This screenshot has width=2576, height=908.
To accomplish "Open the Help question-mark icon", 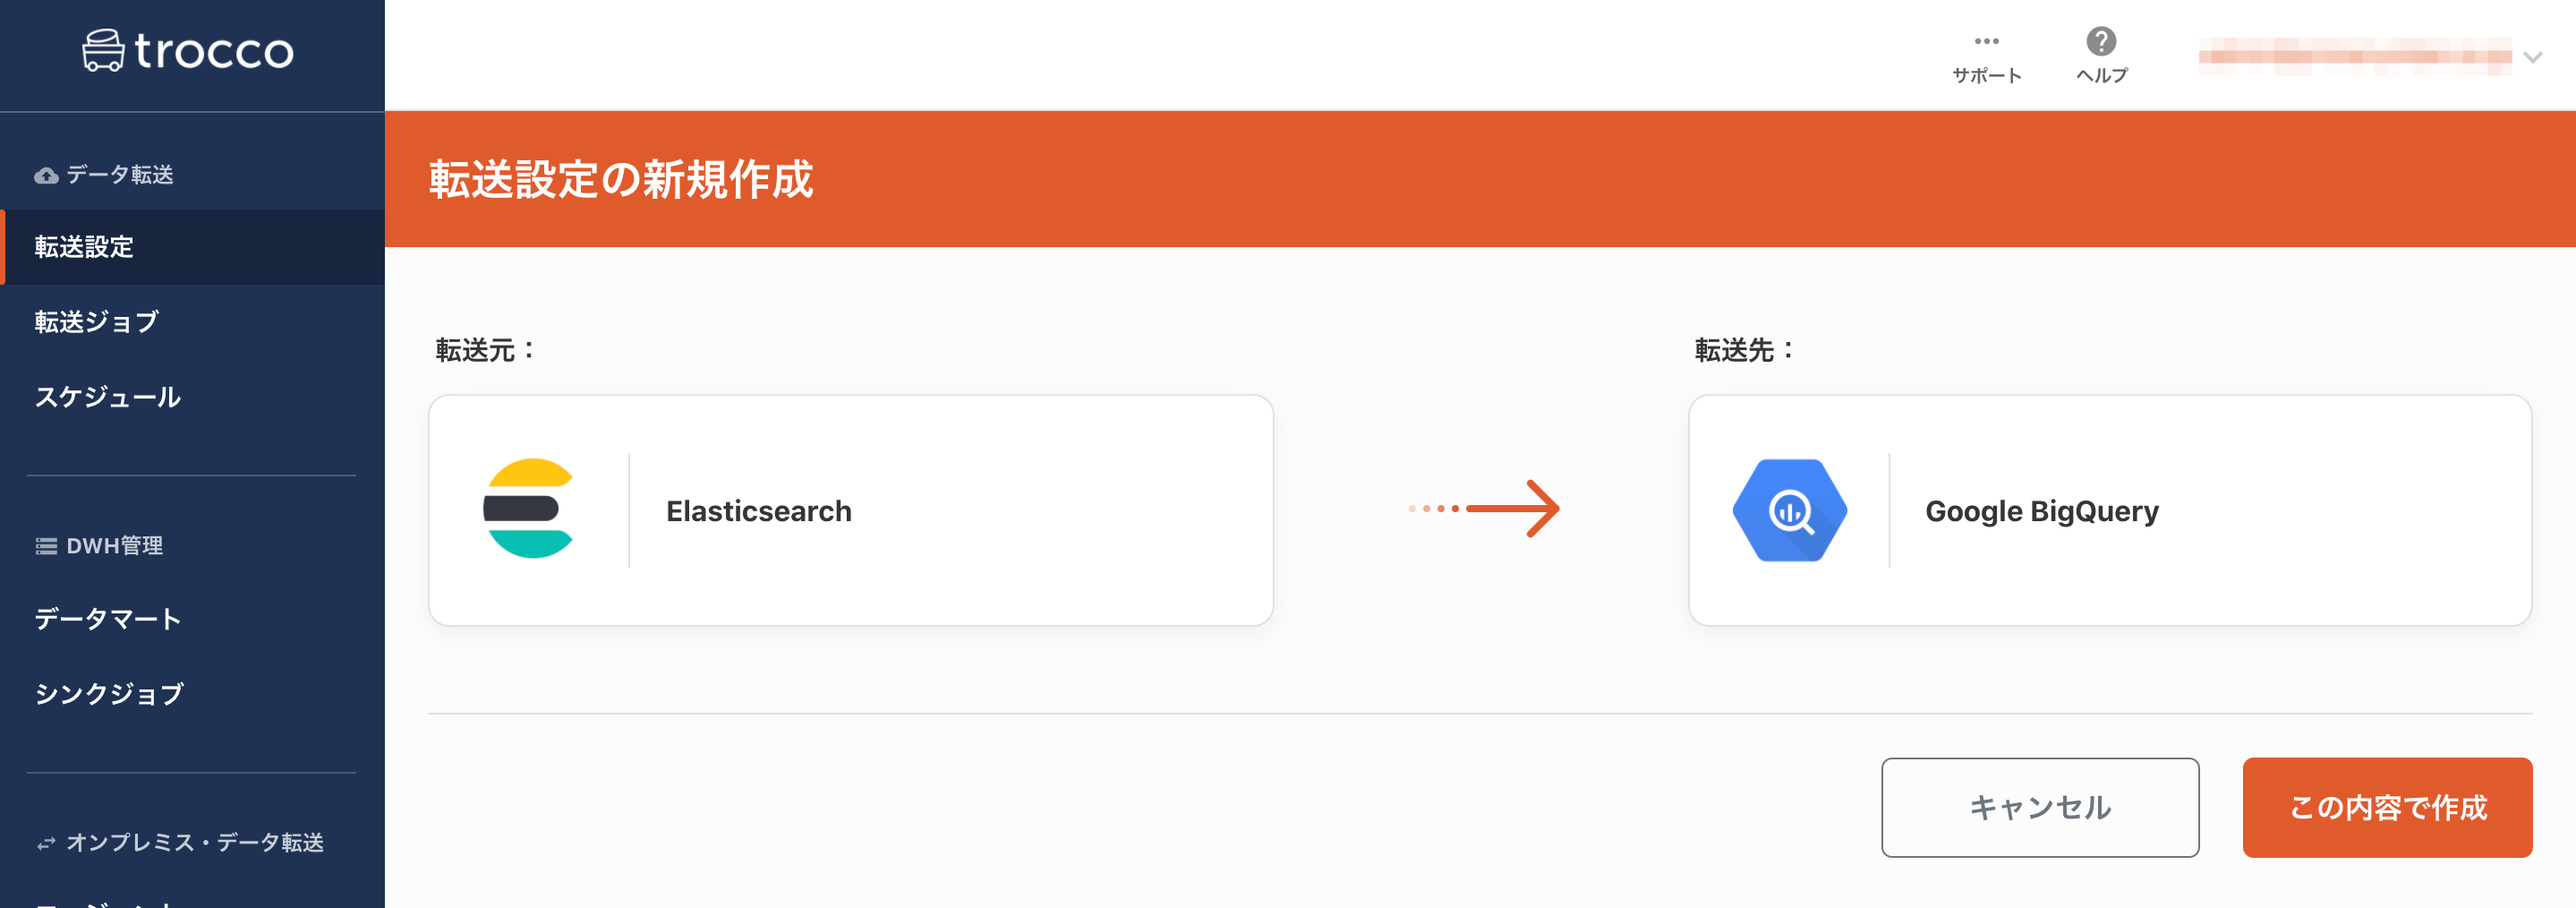I will tap(2101, 41).
